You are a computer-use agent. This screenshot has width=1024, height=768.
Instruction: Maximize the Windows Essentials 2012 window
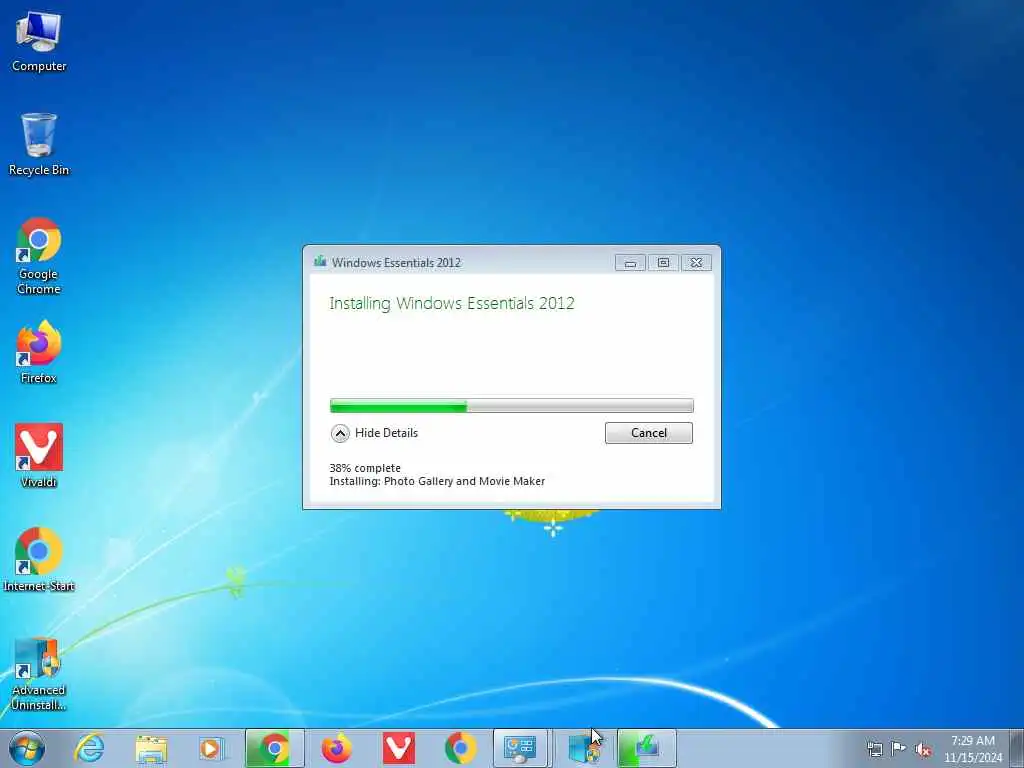tap(663, 263)
